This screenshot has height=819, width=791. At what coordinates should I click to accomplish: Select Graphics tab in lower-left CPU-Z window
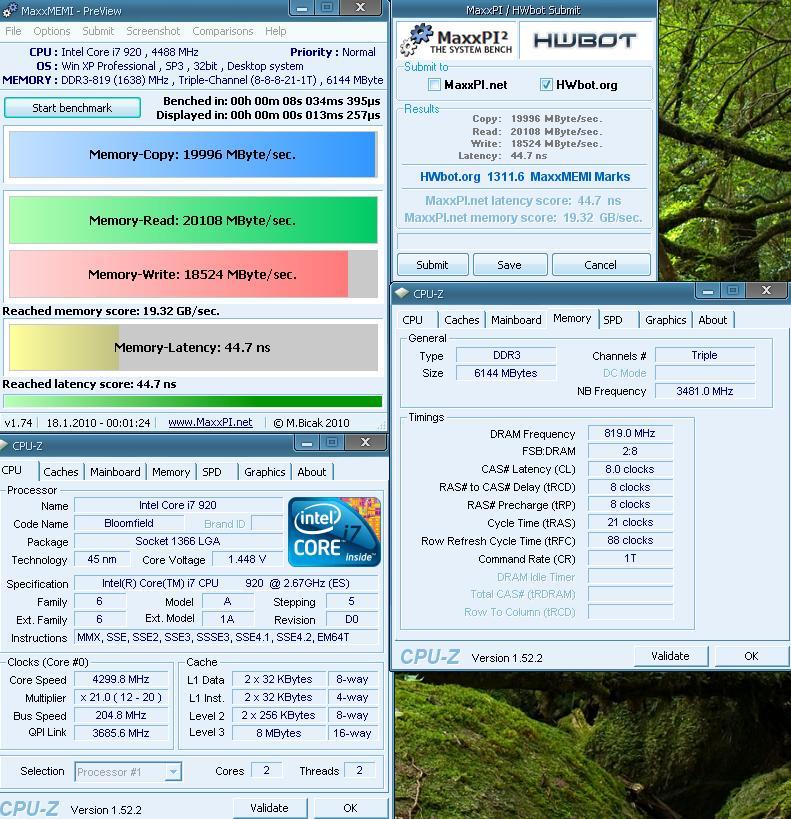[x=264, y=472]
